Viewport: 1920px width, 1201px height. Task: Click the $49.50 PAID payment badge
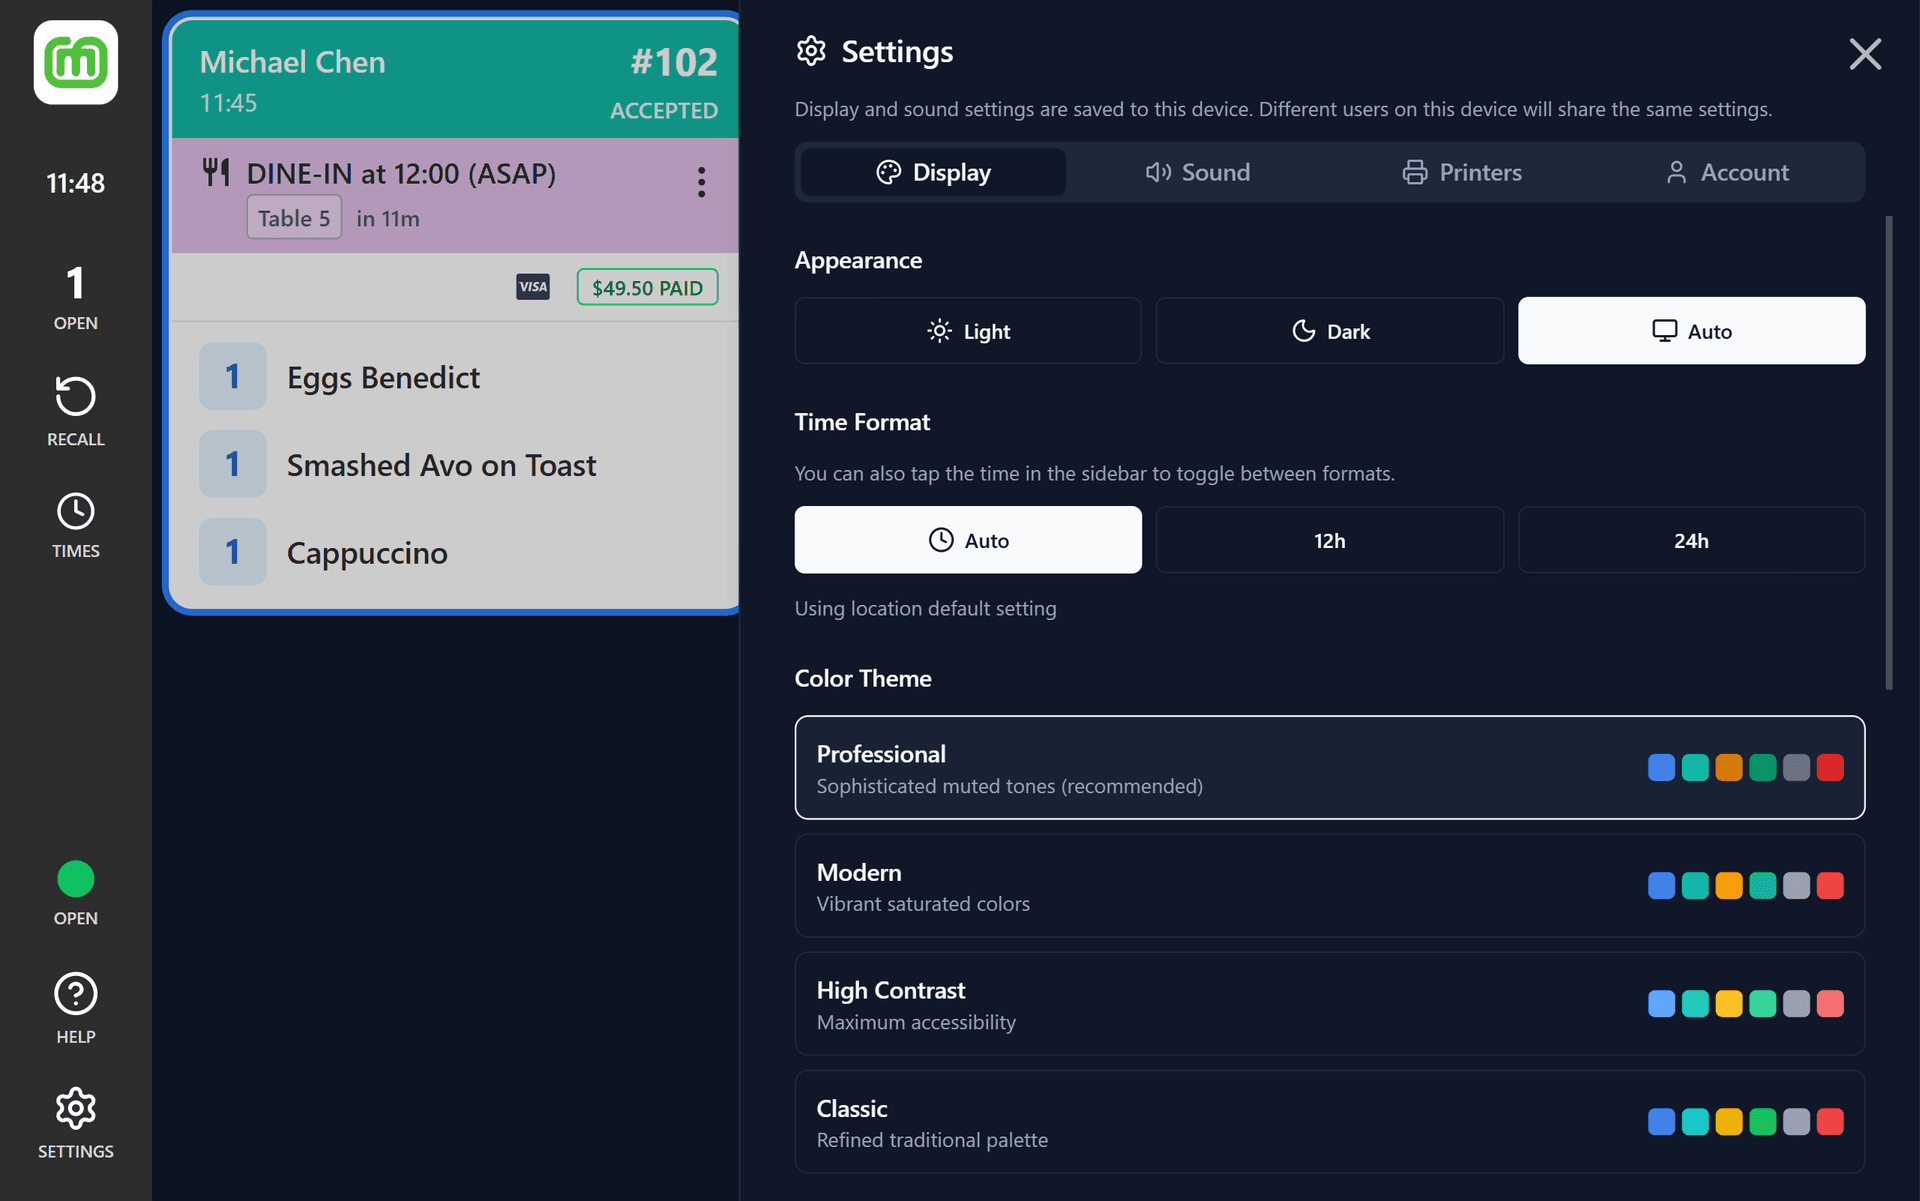pyautogui.click(x=647, y=287)
